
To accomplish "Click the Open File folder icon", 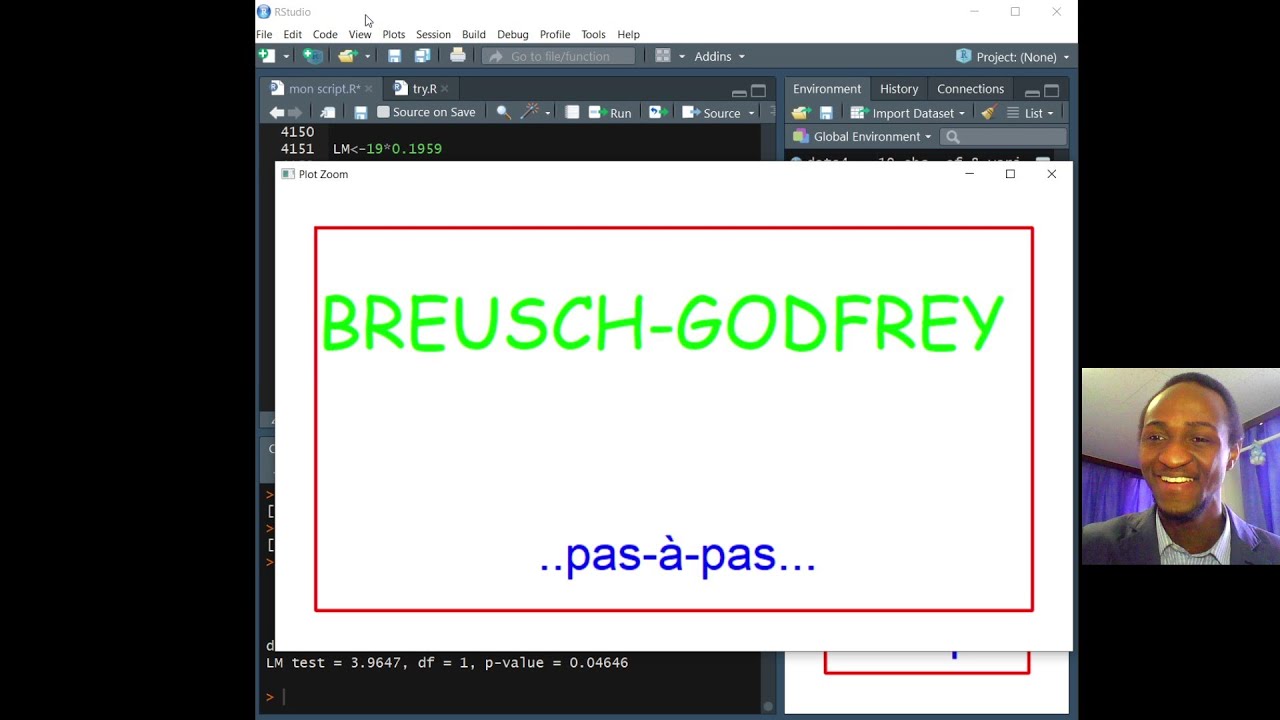I will (x=346, y=56).
